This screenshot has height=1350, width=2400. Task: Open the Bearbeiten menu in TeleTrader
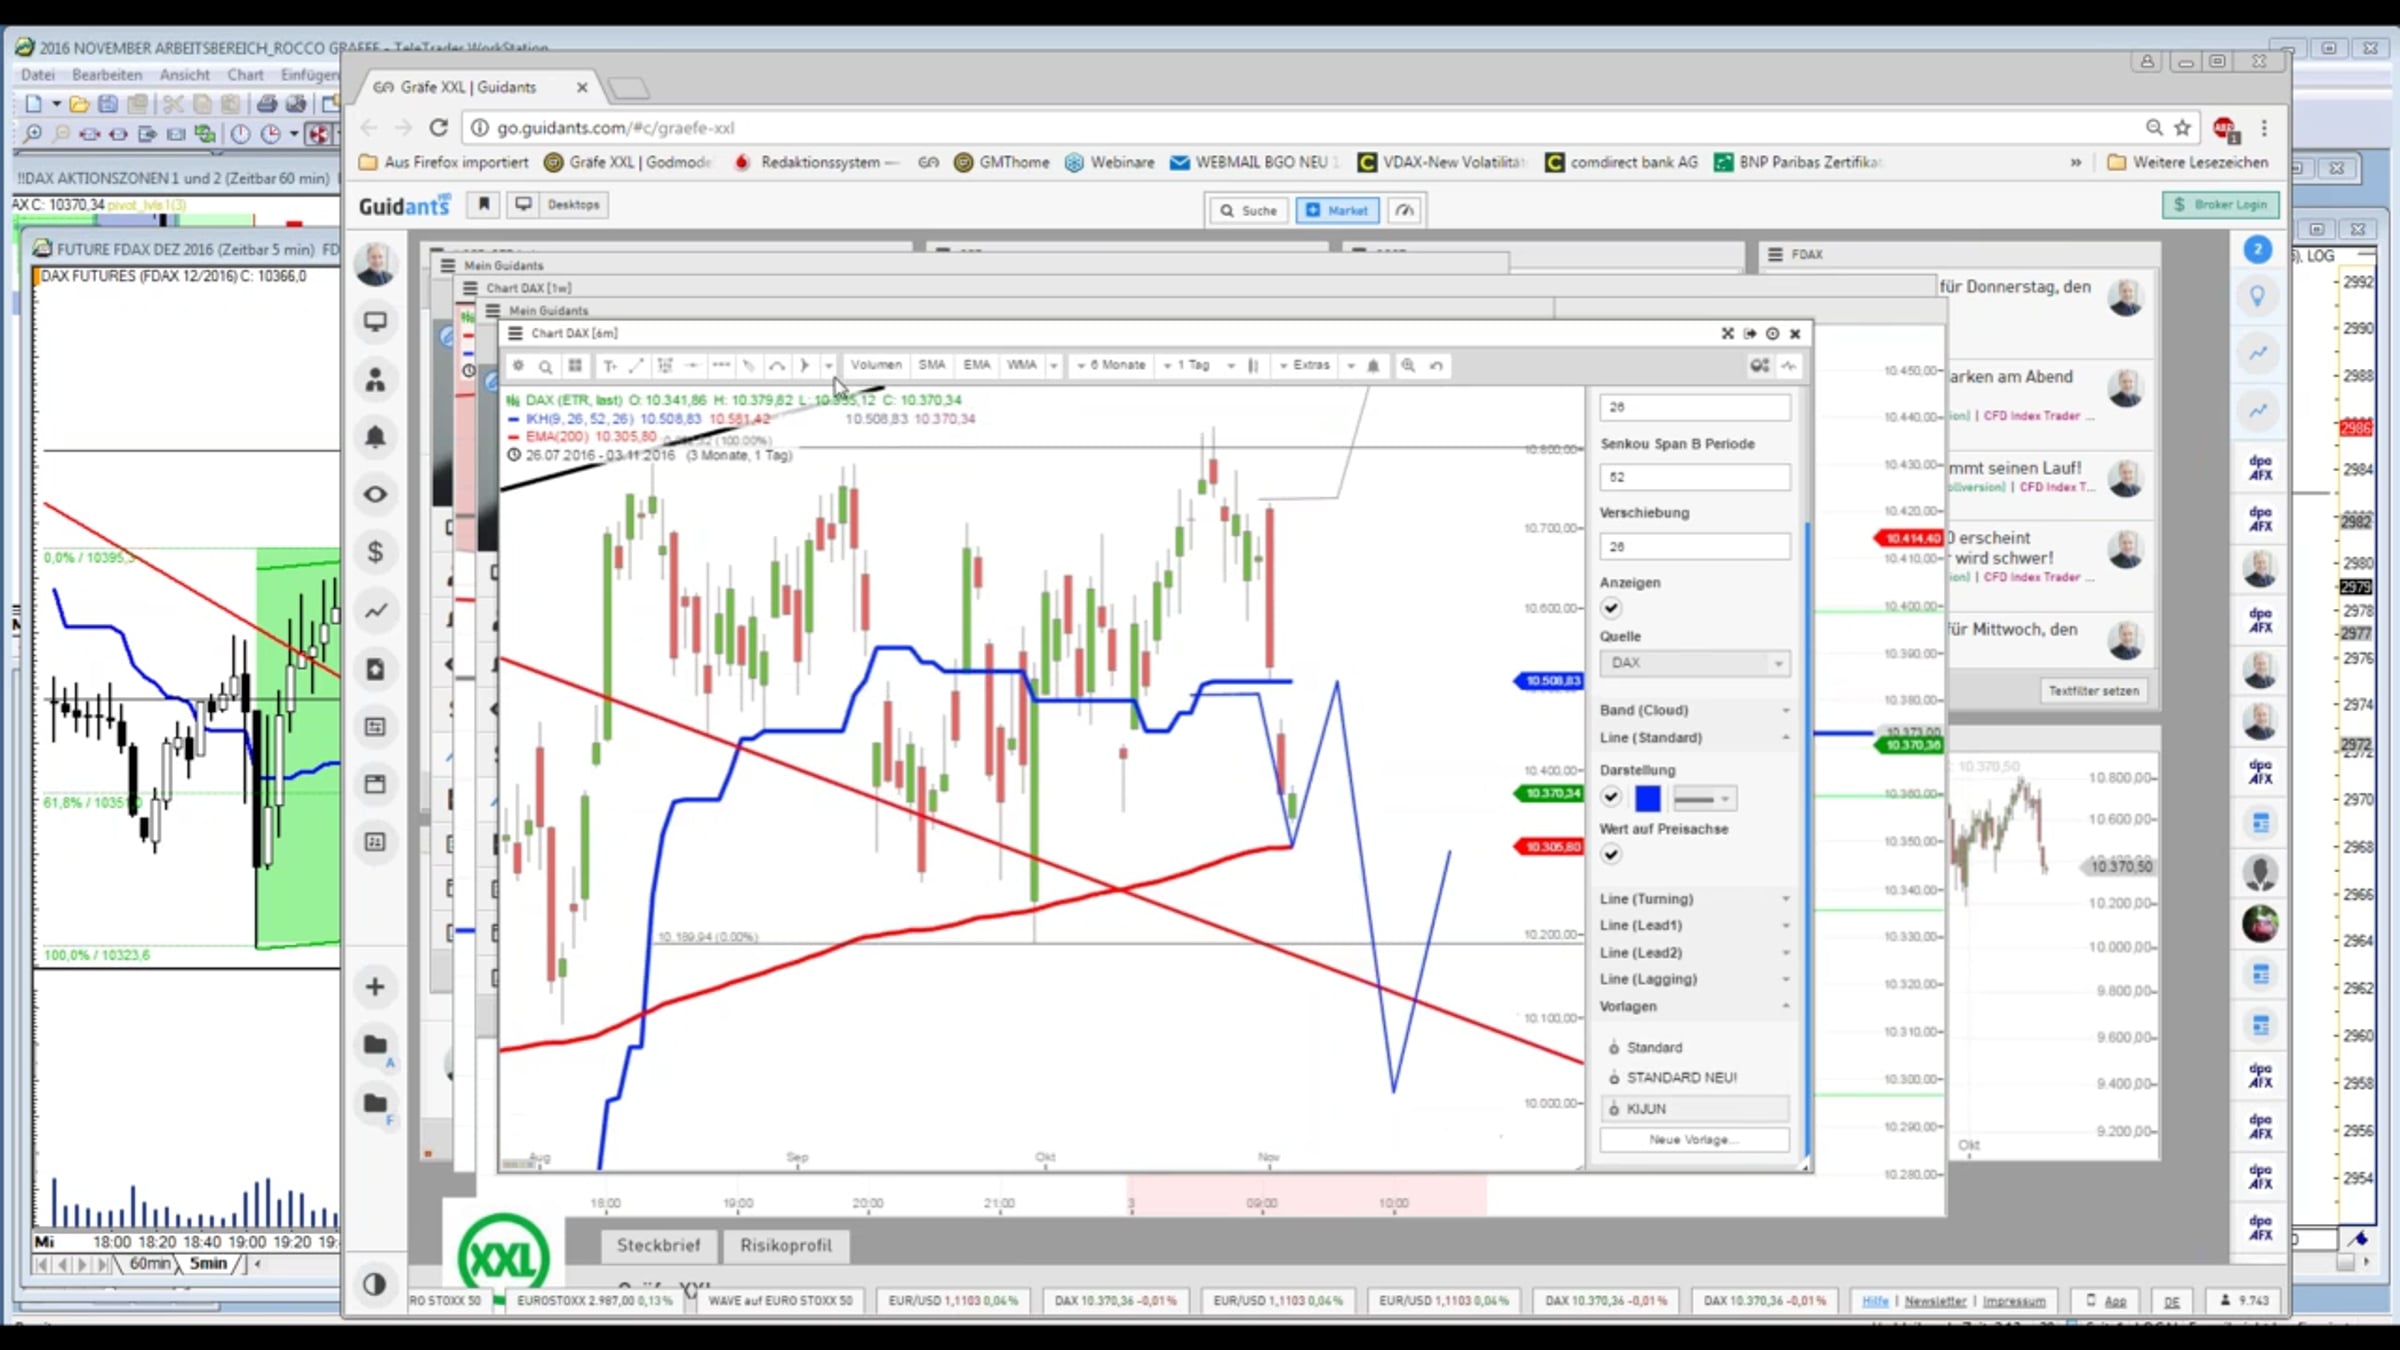pos(107,75)
